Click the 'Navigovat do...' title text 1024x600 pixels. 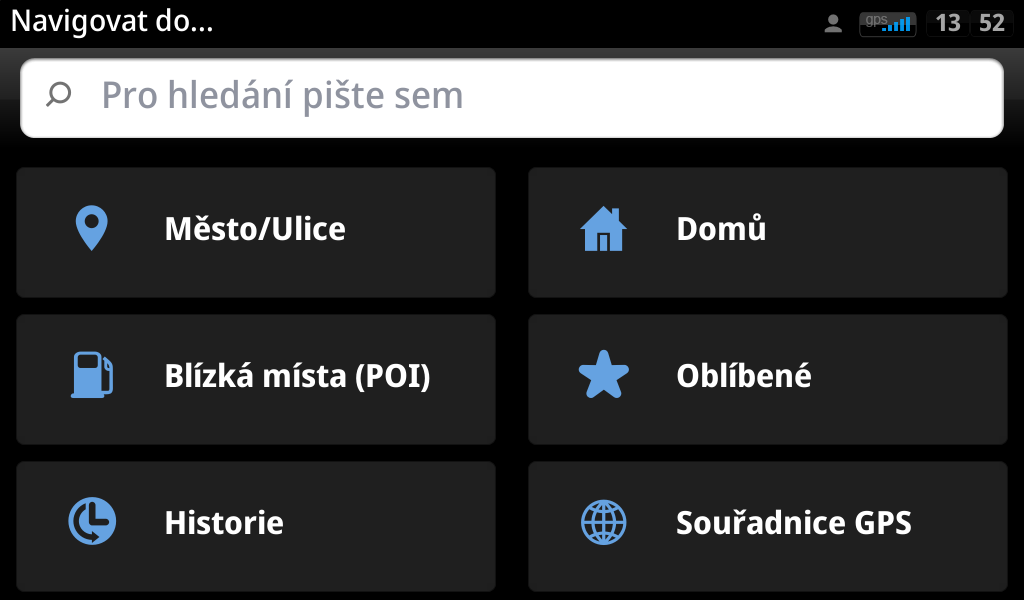tap(112, 22)
